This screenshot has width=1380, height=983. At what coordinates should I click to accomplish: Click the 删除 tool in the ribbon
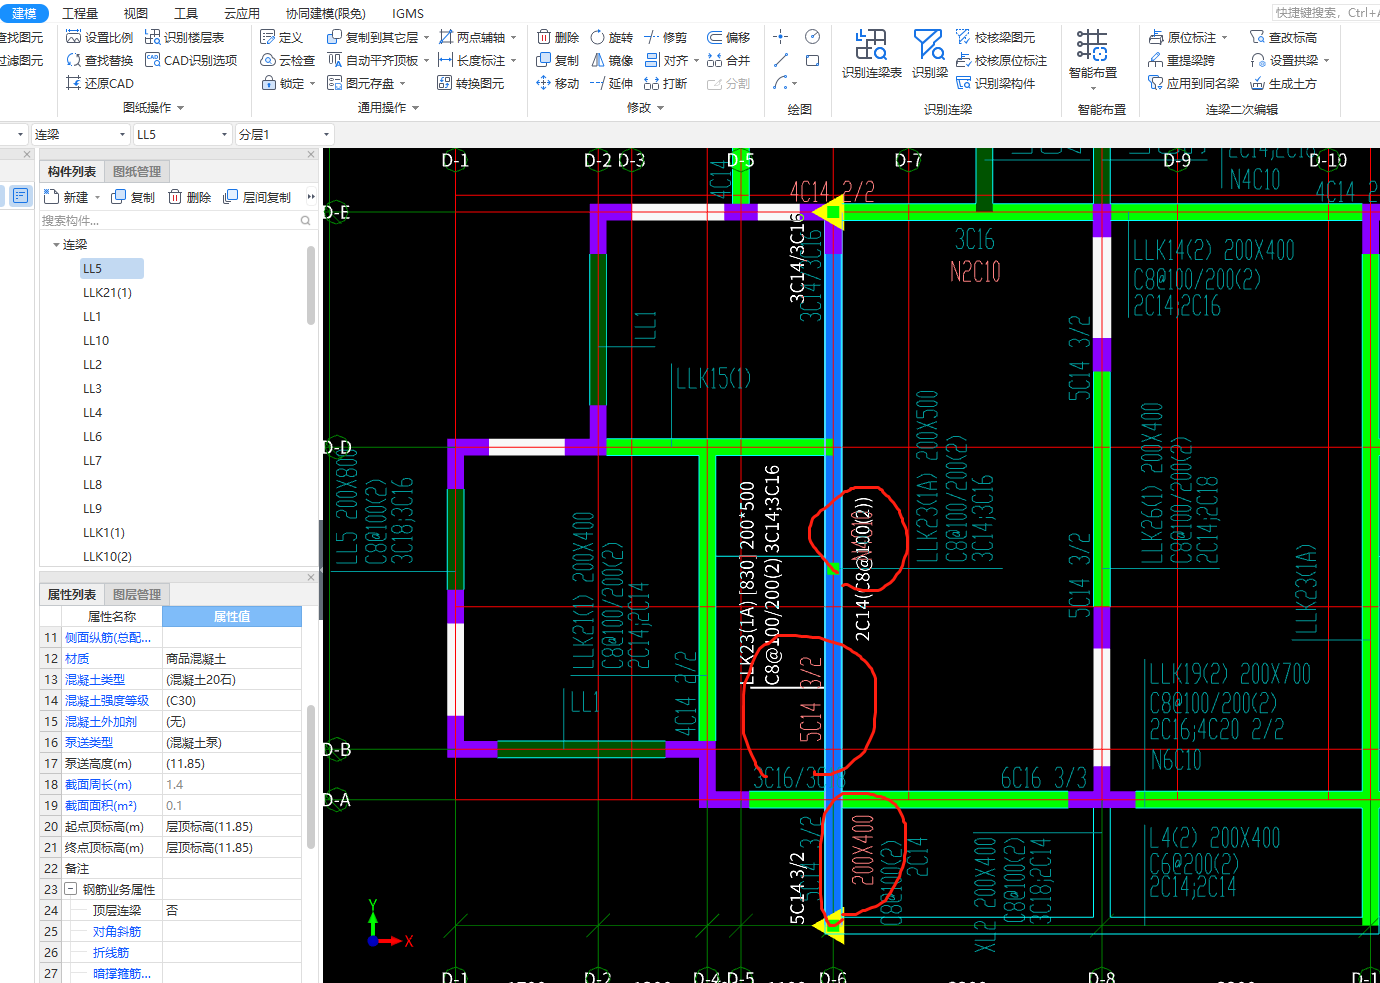tap(557, 37)
